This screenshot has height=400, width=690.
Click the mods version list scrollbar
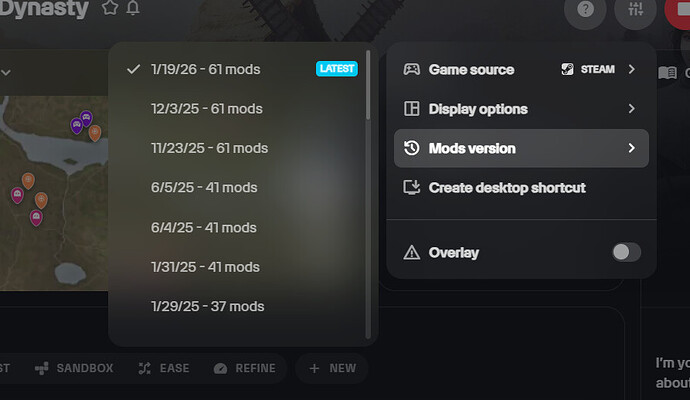pyautogui.click(x=368, y=84)
